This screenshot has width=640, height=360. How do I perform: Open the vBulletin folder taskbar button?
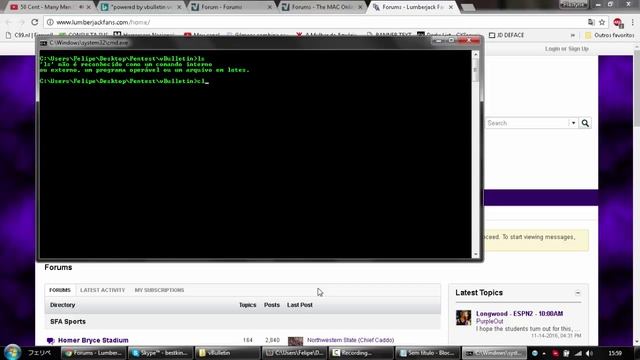(x=227, y=353)
